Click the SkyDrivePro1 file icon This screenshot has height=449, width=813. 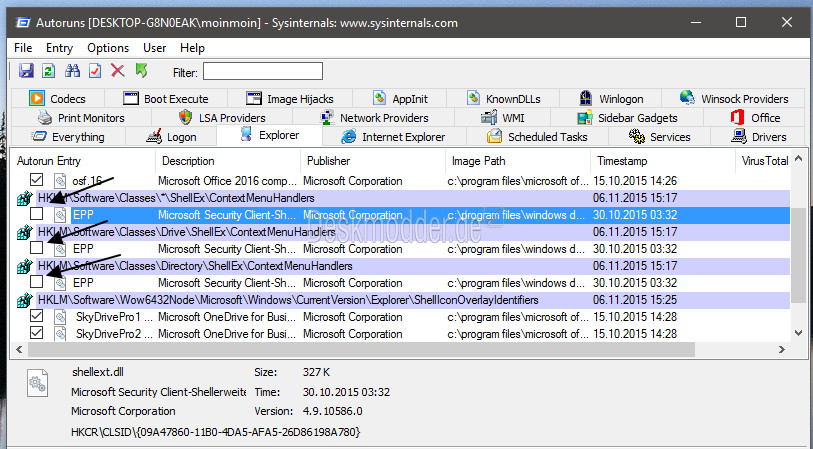point(60,316)
